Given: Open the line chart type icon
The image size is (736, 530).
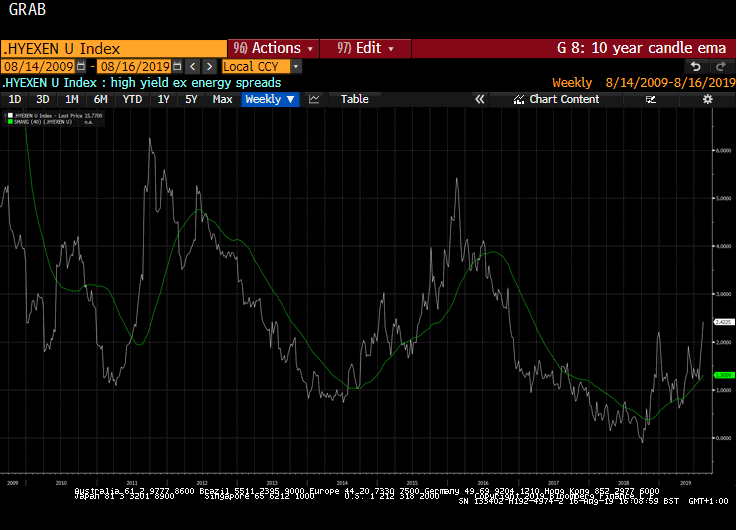Looking at the screenshot, I should coord(314,99).
